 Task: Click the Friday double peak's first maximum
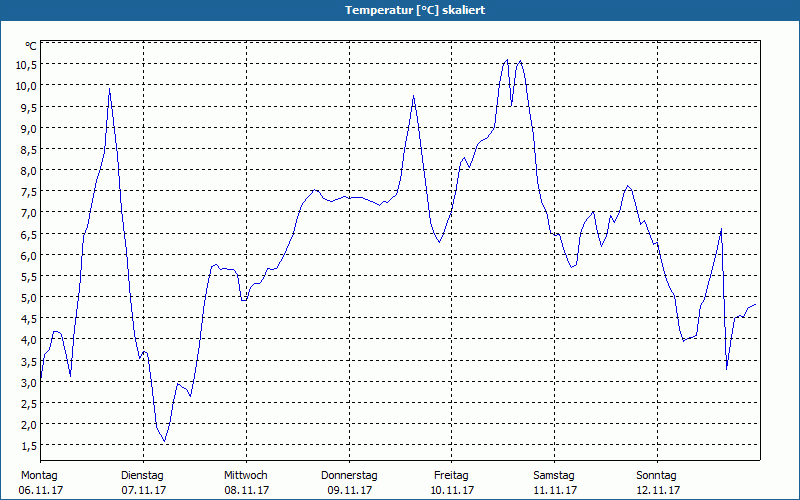[x=507, y=60]
